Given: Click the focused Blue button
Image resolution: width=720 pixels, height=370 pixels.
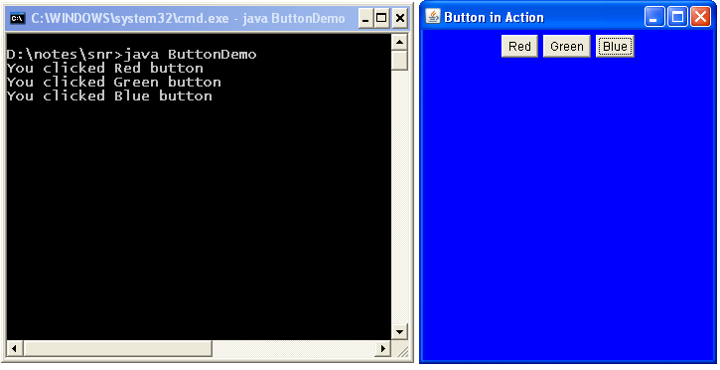Looking at the screenshot, I should click(615, 46).
